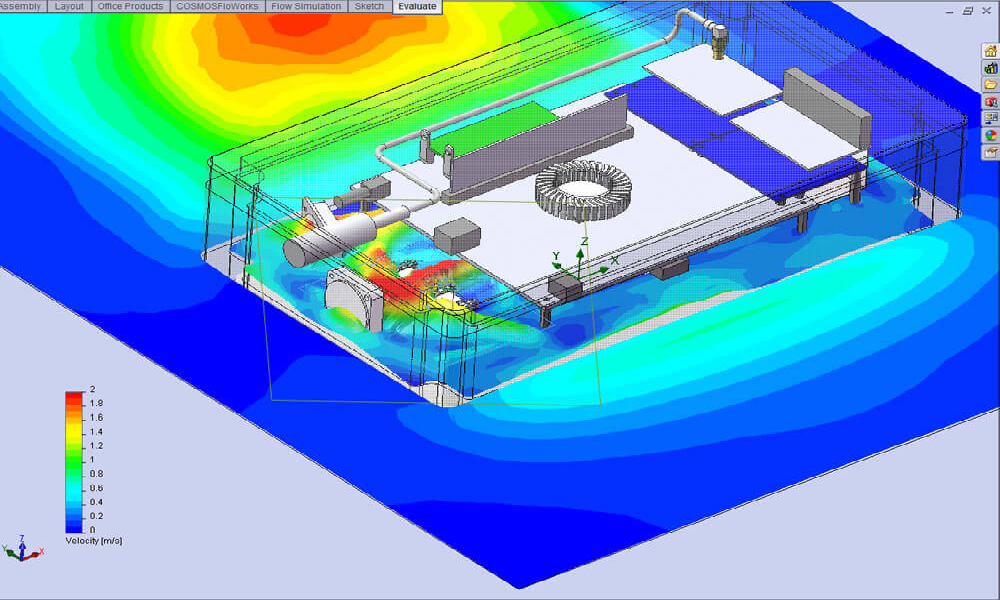Image resolution: width=1000 pixels, height=600 pixels.
Task: Open the SolidWorks Resources home pane
Action: (x=990, y=51)
